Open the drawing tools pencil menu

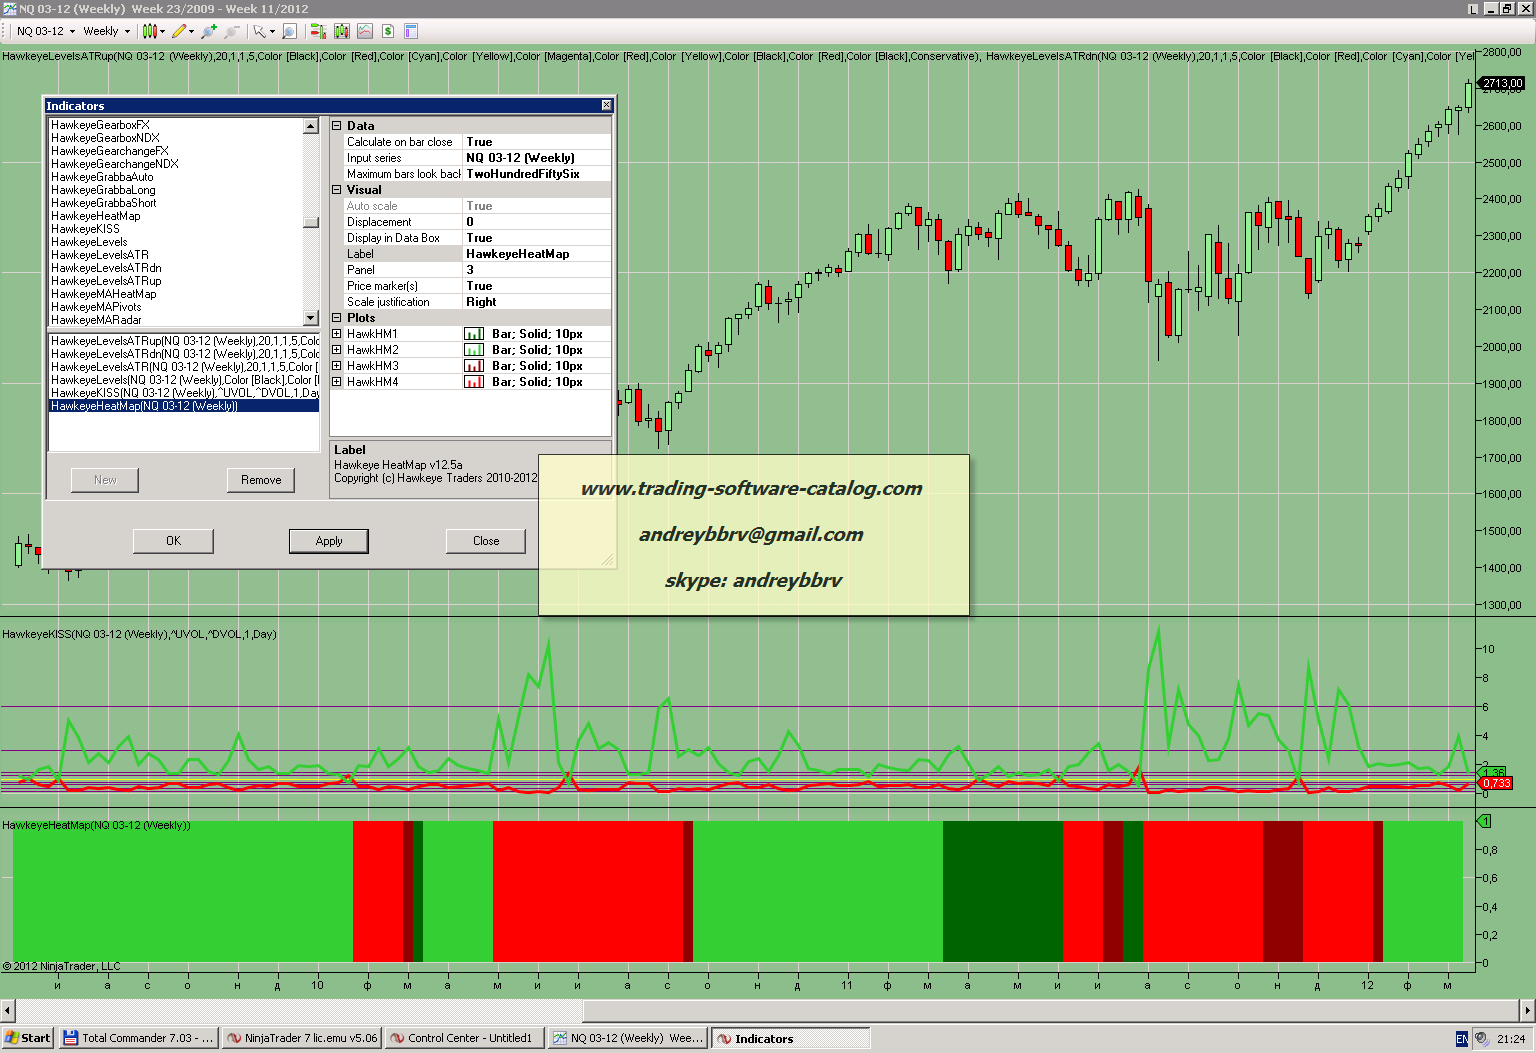pos(183,31)
